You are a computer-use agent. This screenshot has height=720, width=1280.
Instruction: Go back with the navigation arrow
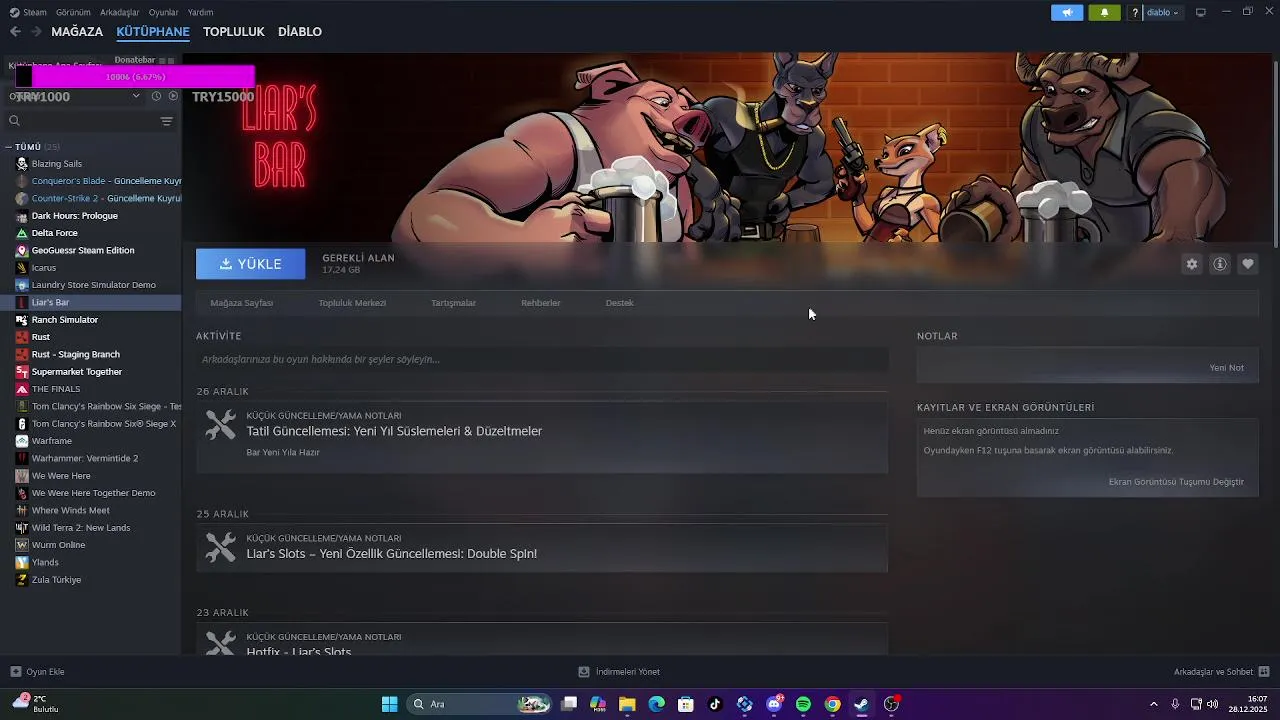pos(15,32)
